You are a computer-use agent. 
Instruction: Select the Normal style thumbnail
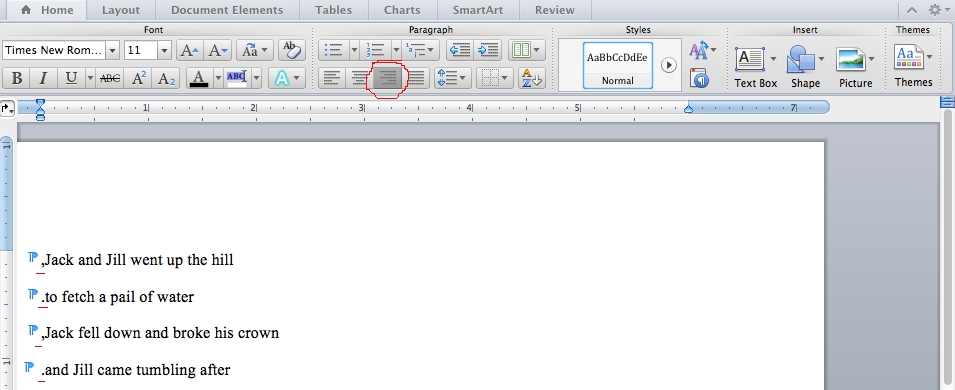(618, 65)
